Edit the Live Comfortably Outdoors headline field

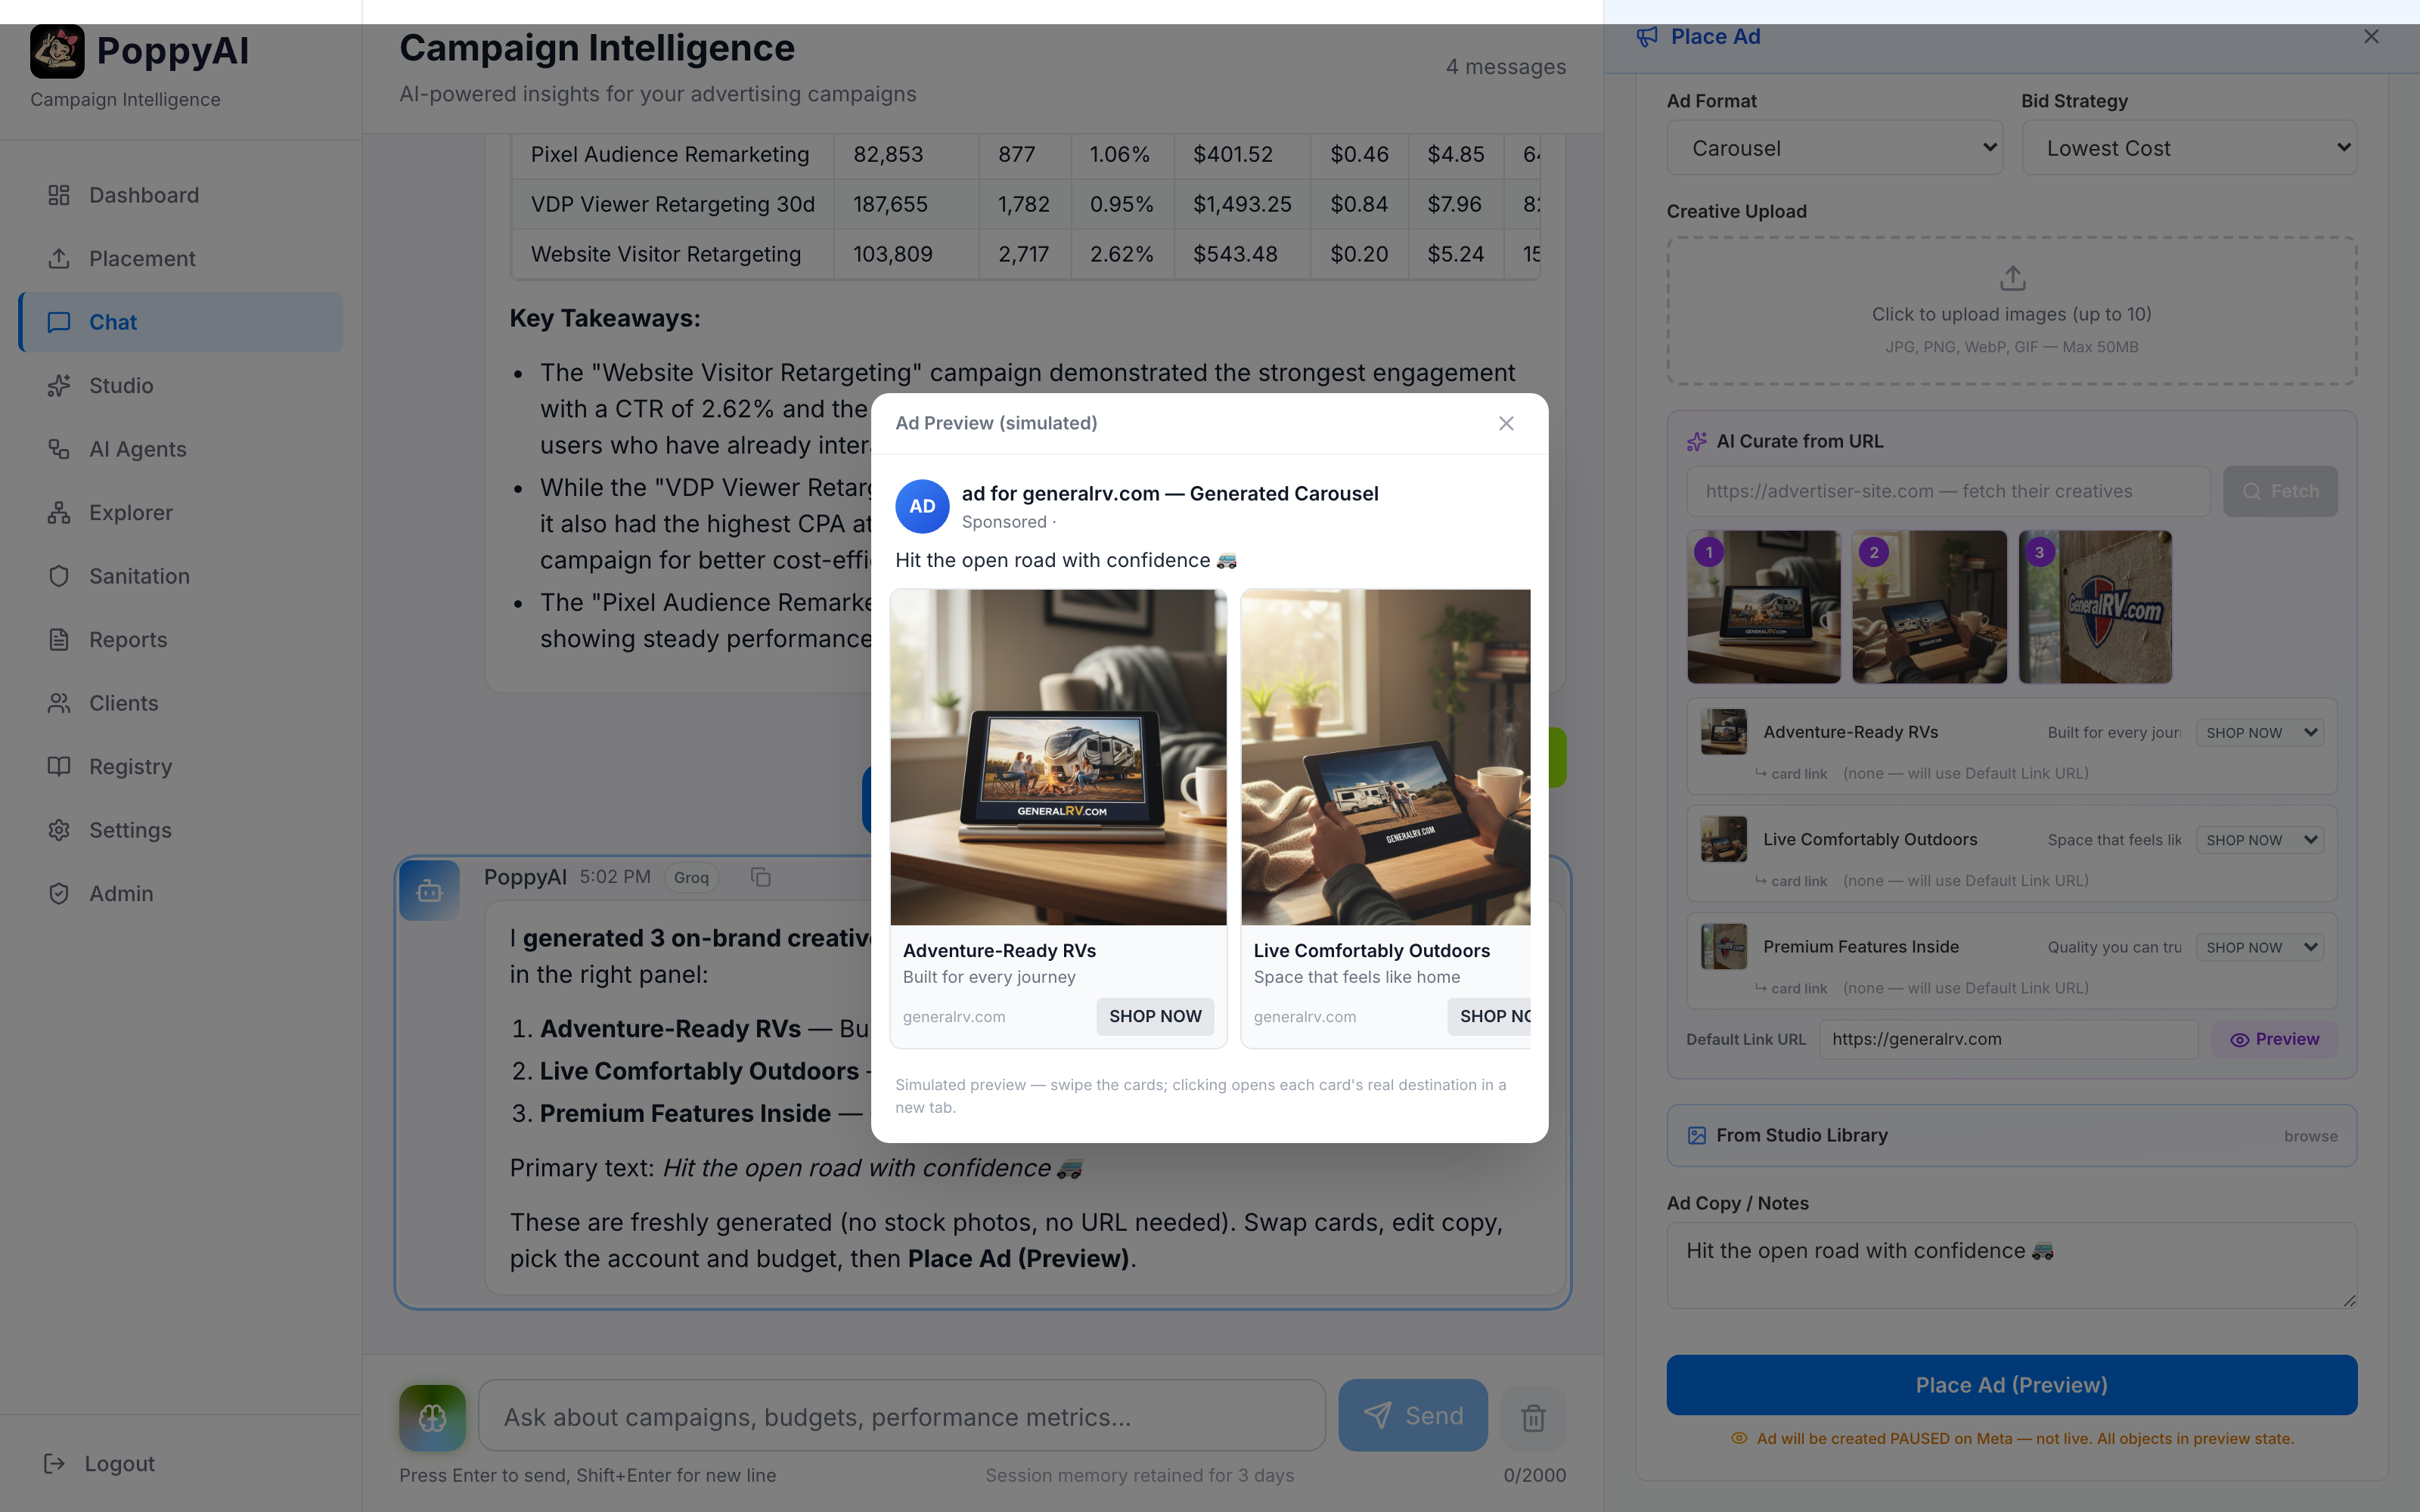tap(1896, 840)
